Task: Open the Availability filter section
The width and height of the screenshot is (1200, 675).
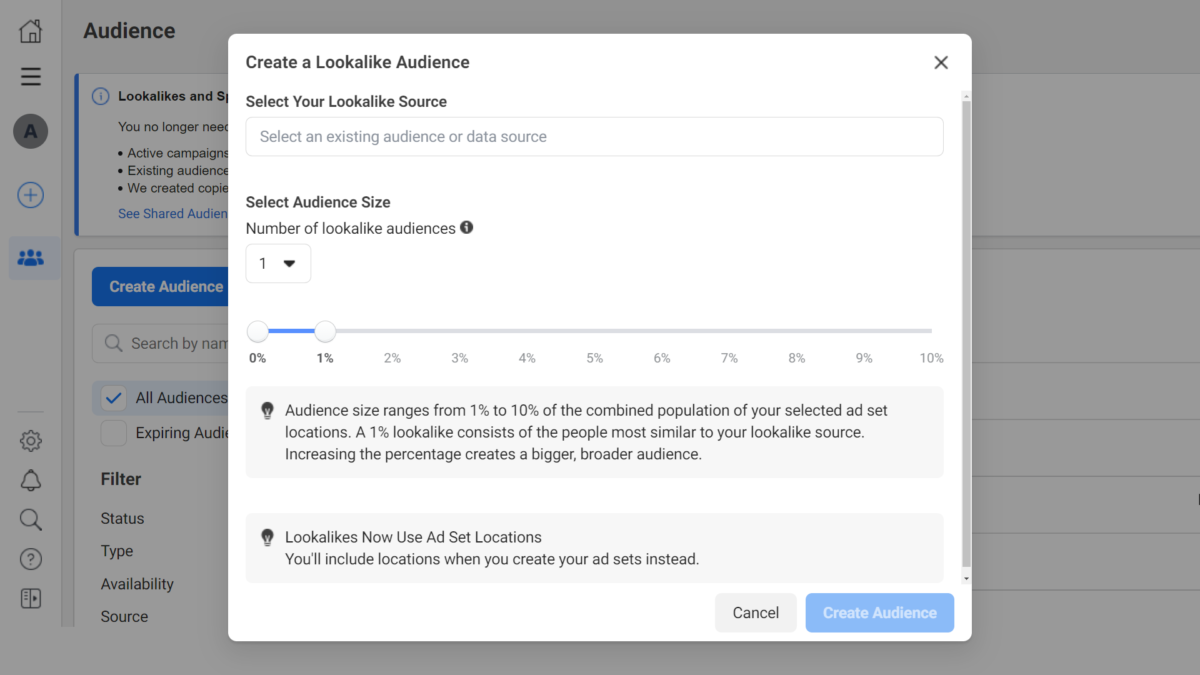Action: [139, 584]
